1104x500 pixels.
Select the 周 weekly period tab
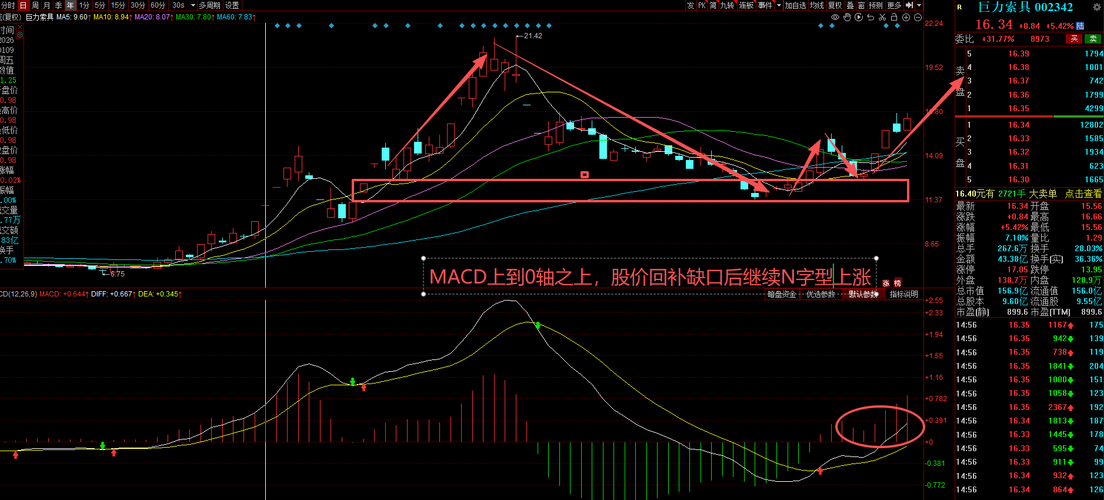34,6
